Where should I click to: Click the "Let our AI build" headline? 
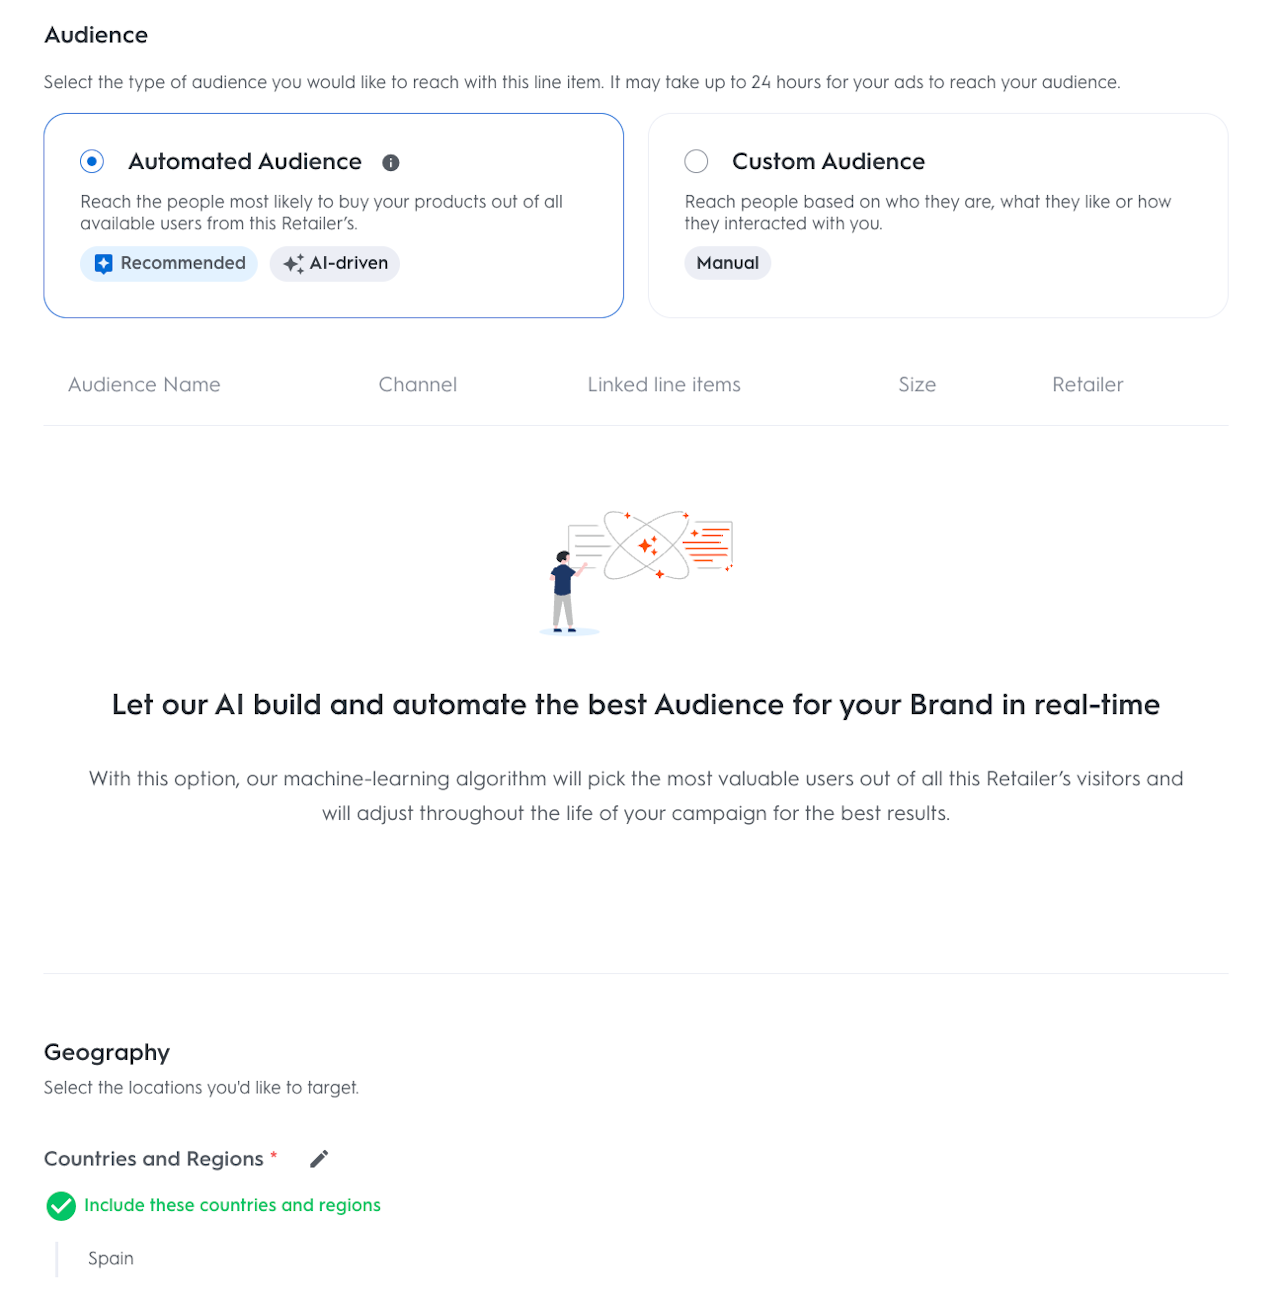[636, 705]
